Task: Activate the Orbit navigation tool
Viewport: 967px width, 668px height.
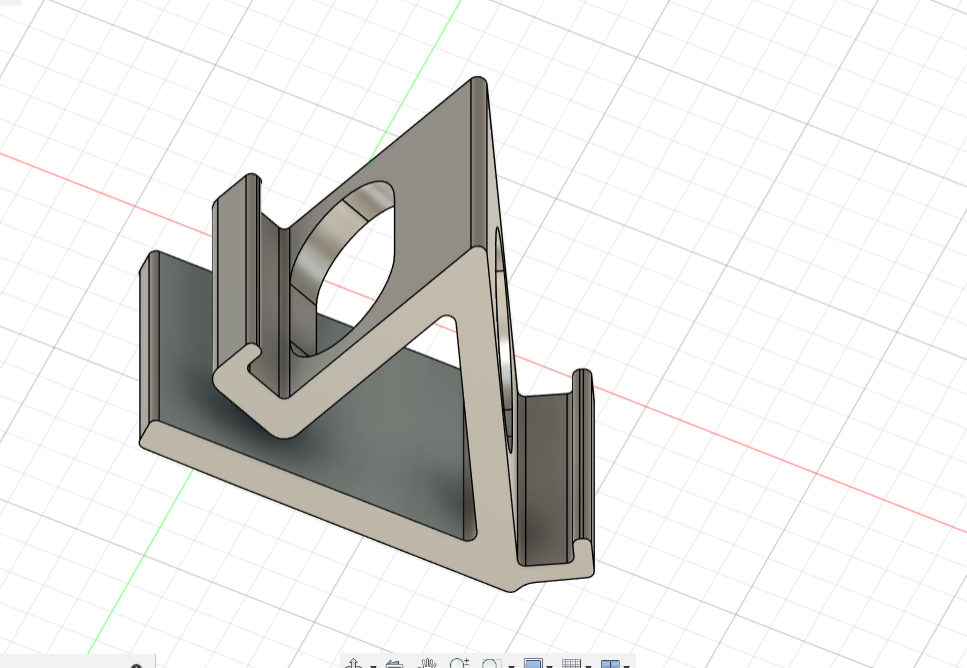Action: pos(355,664)
